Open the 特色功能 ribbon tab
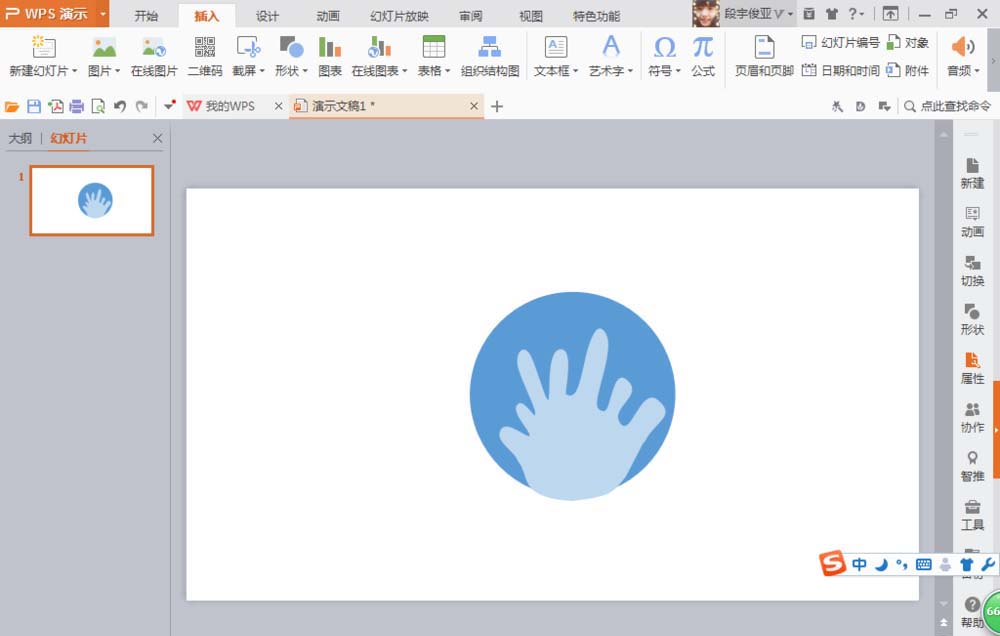 (596, 16)
